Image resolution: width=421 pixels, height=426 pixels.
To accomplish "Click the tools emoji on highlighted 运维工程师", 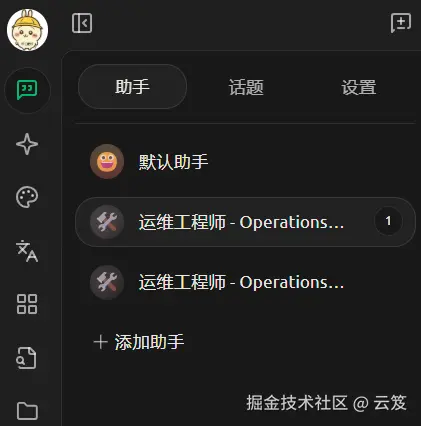I will click(x=107, y=222).
